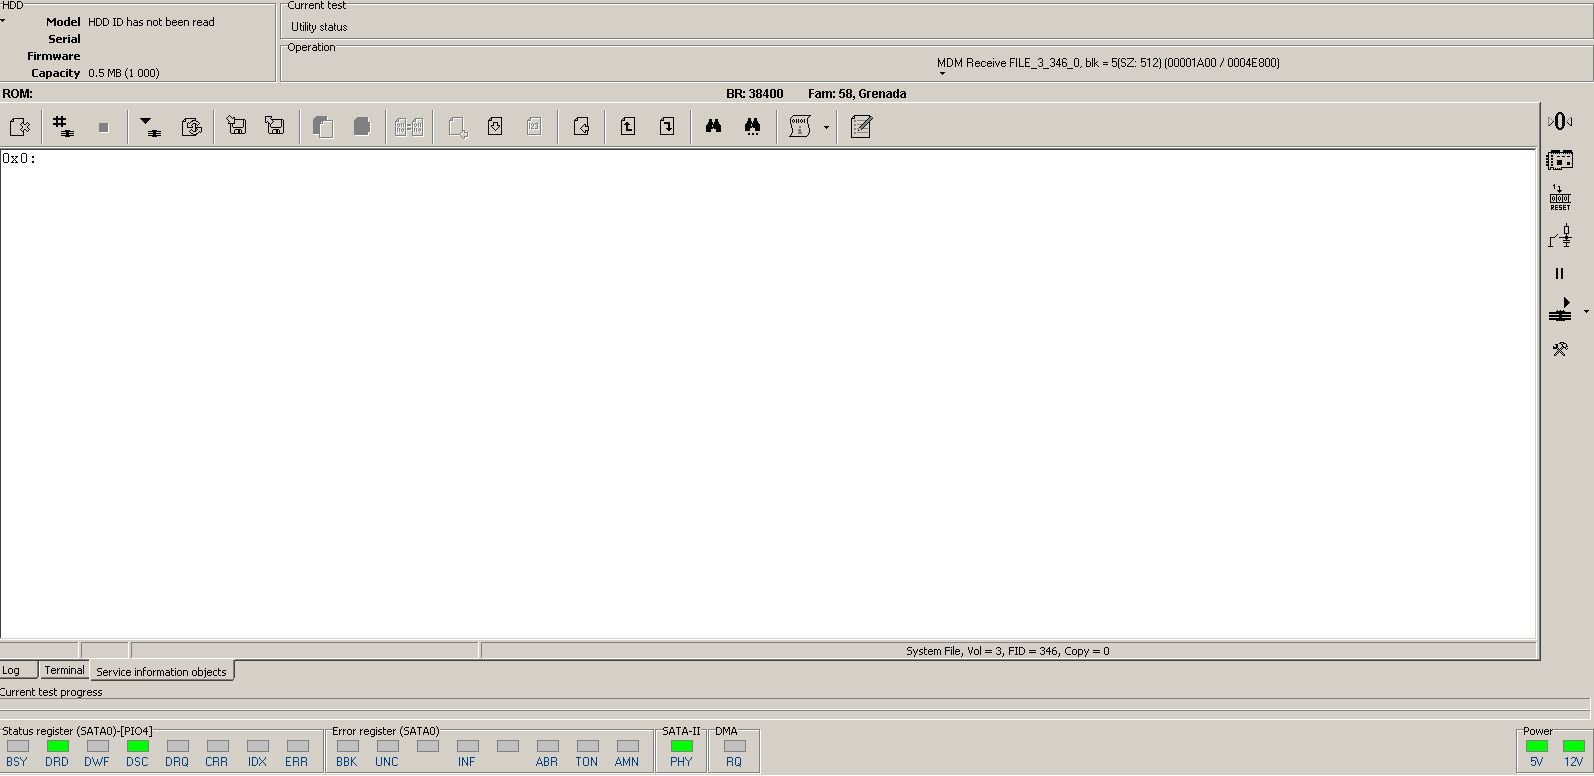Click the grayed 123 page icon
The height and width of the screenshot is (776, 1594).
(x=534, y=126)
